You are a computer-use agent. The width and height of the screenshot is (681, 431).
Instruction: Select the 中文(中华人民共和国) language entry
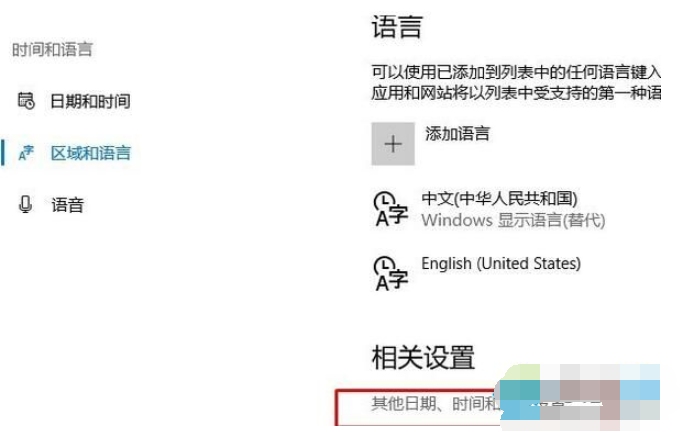(x=499, y=199)
